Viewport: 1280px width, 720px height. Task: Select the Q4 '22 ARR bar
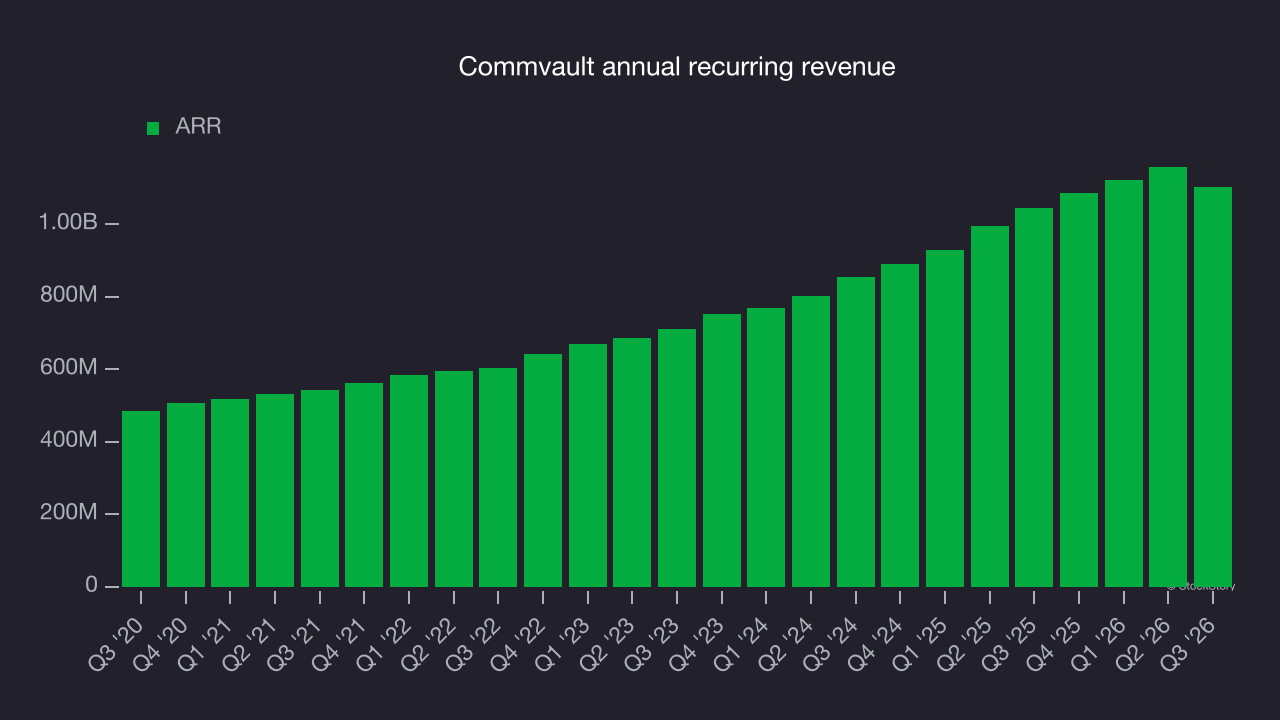click(x=543, y=470)
